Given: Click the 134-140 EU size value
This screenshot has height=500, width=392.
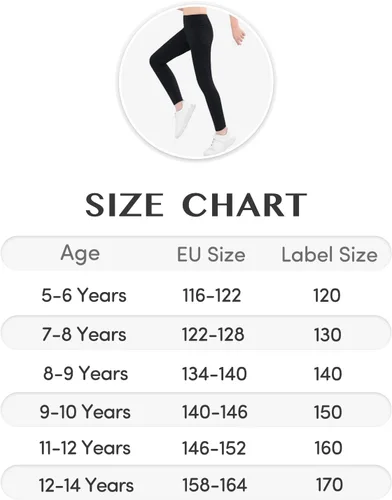Looking at the screenshot, I should coord(214,374).
